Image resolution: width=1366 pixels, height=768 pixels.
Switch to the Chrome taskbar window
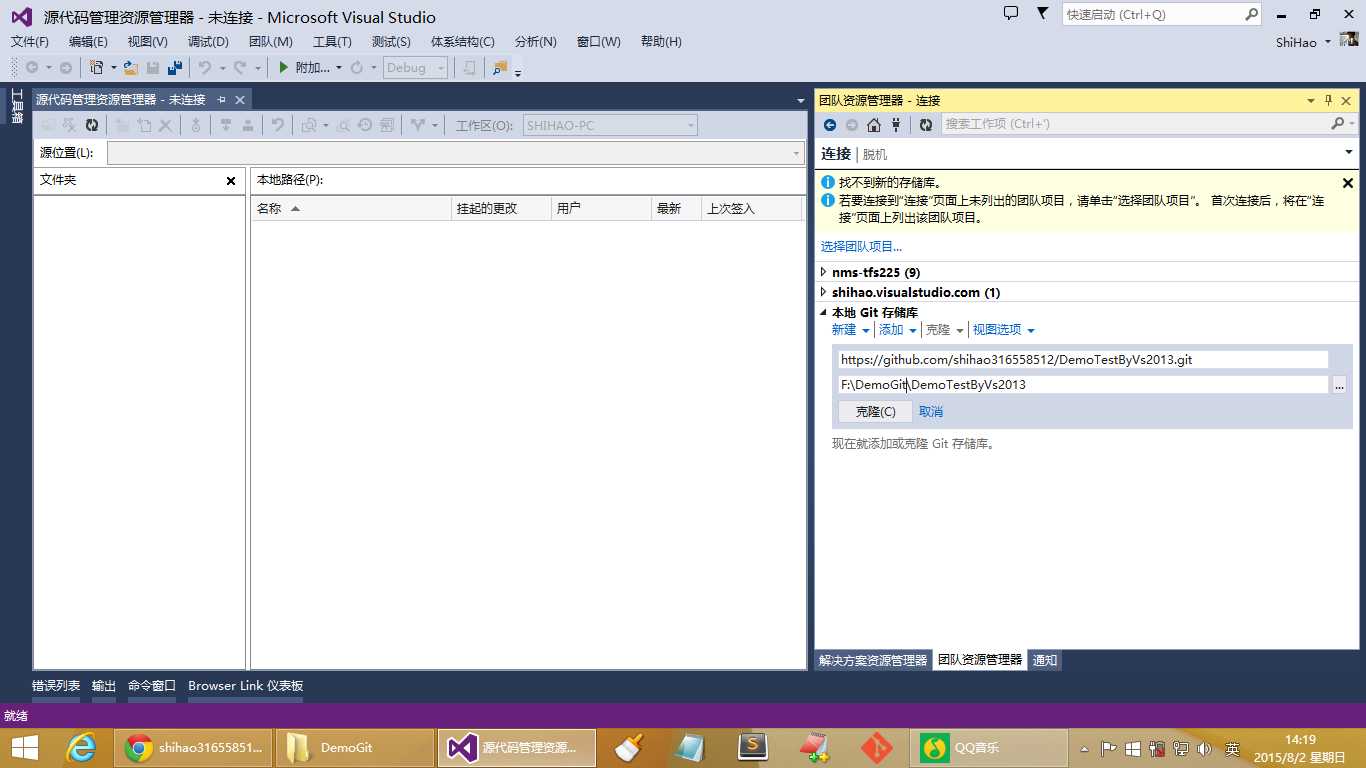tap(194, 748)
